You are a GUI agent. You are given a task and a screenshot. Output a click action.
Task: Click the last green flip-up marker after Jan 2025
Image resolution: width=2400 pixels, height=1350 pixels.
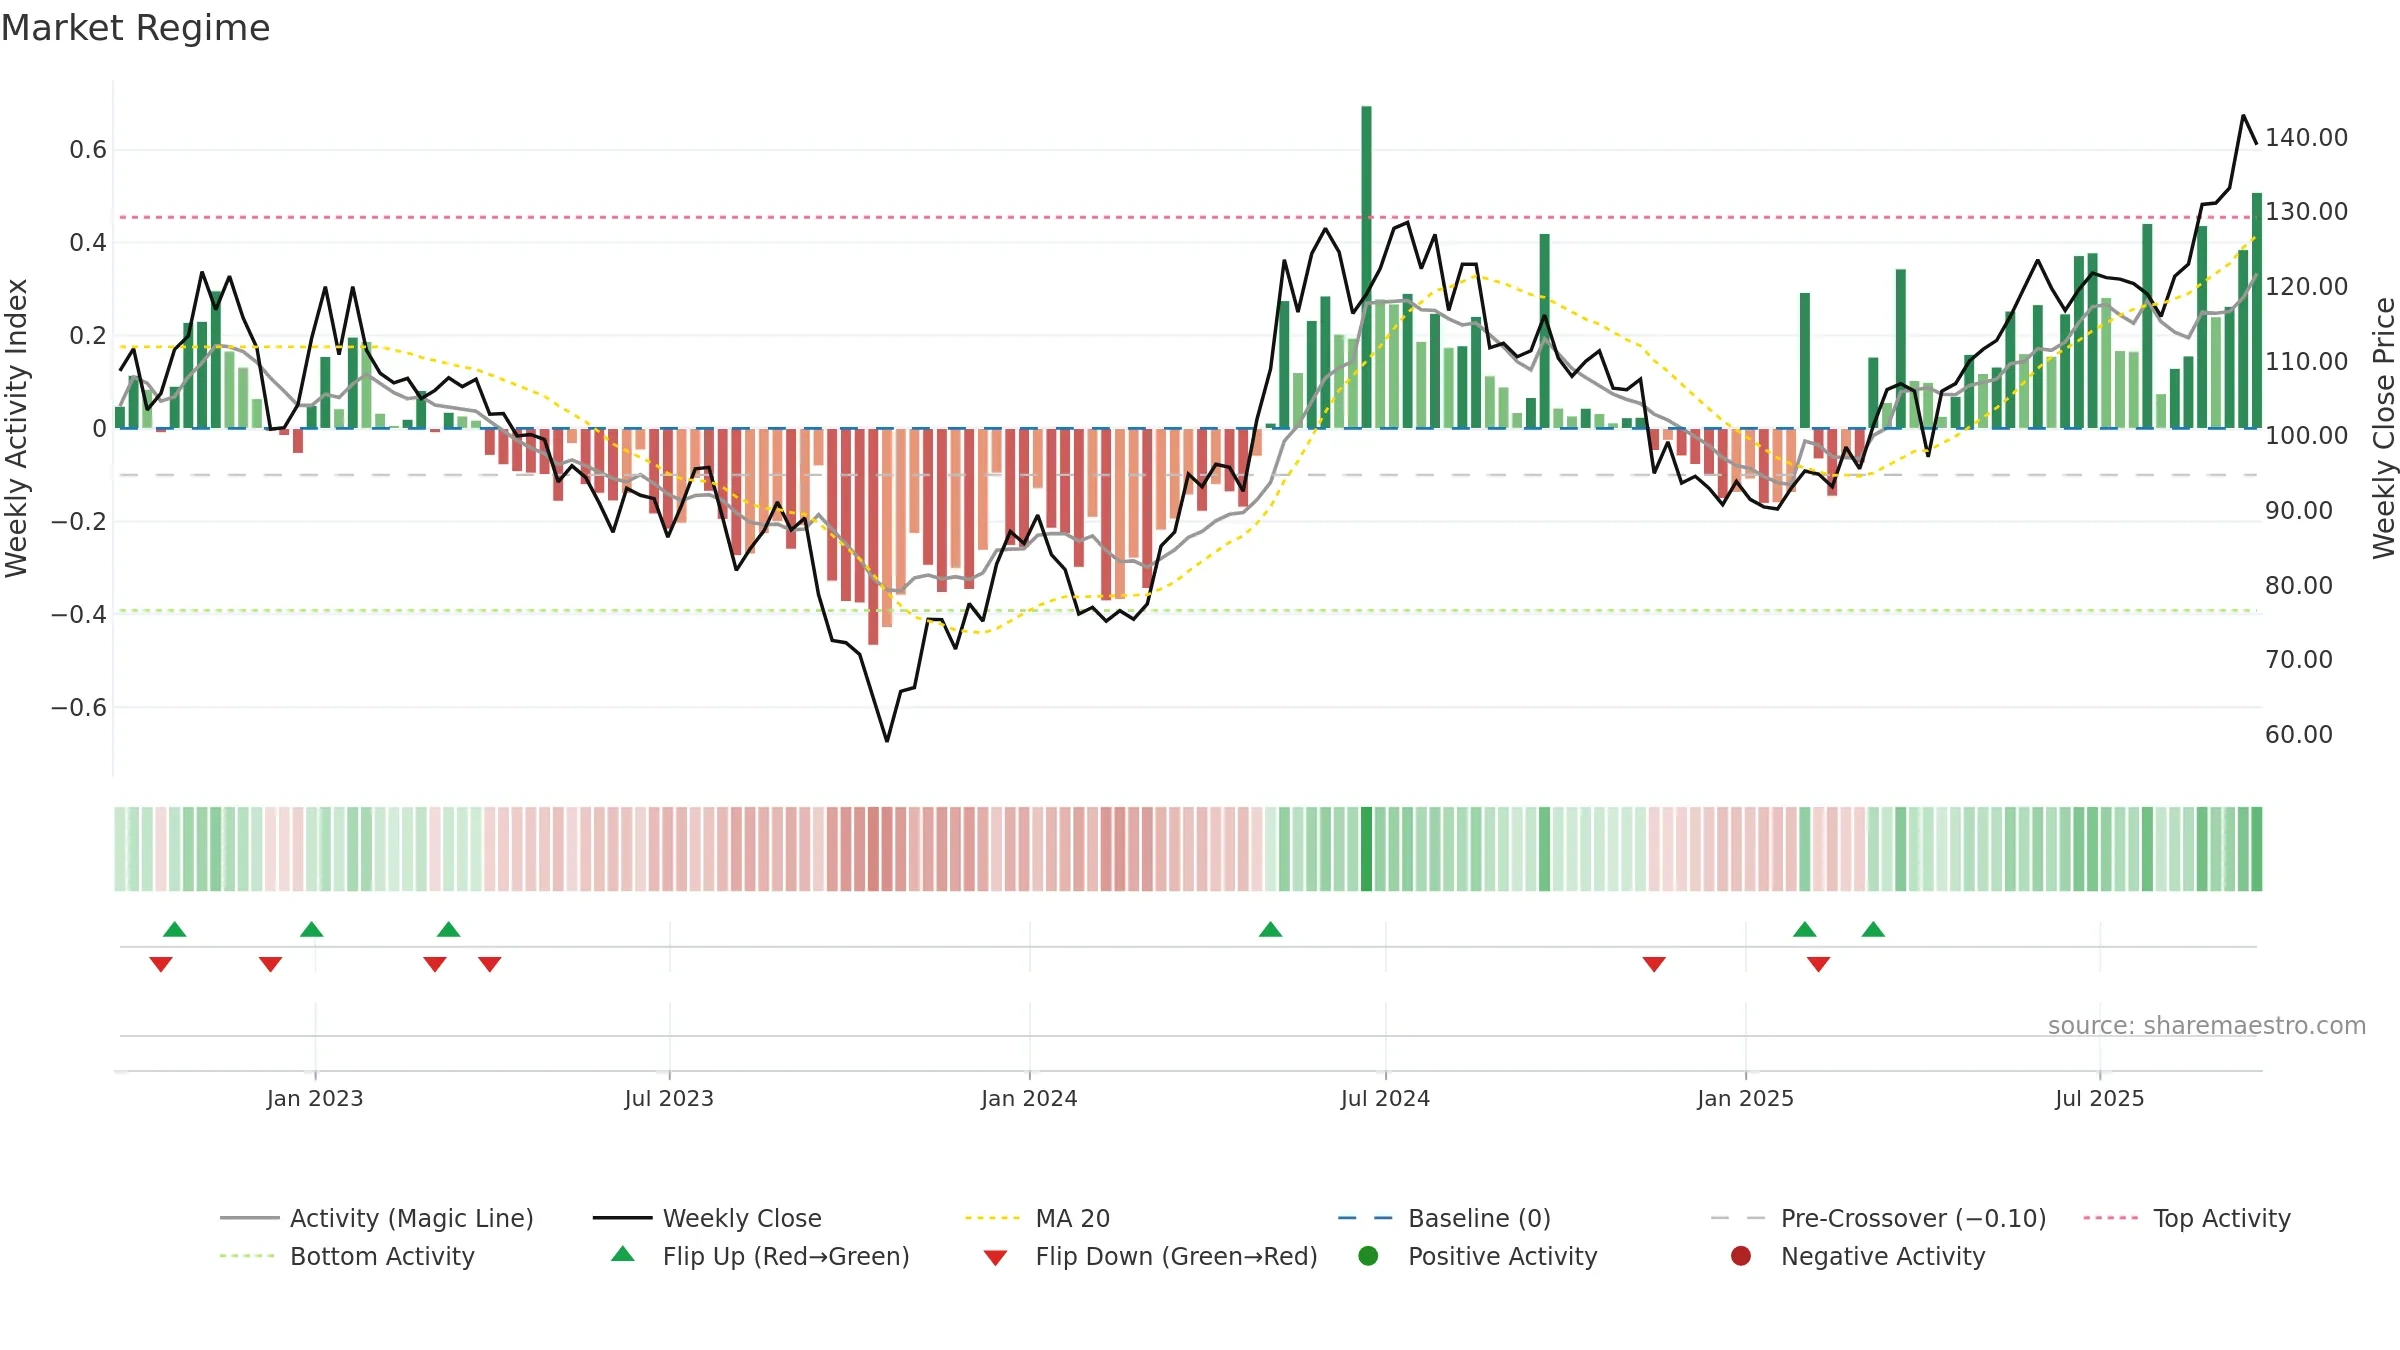tap(1874, 929)
